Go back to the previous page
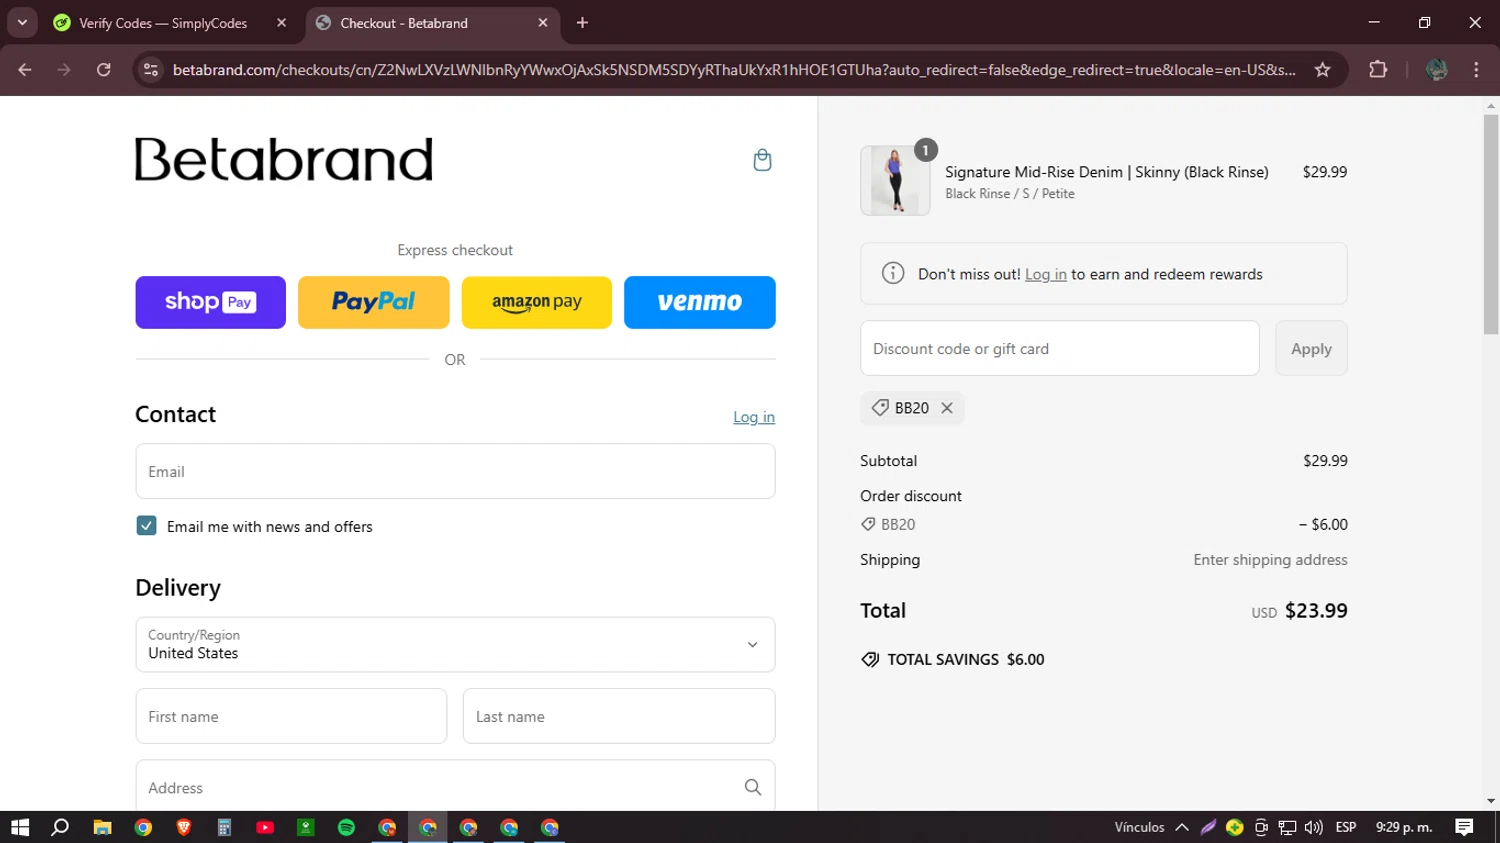The width and height of the screenshot is (1500, 843). 25,70
